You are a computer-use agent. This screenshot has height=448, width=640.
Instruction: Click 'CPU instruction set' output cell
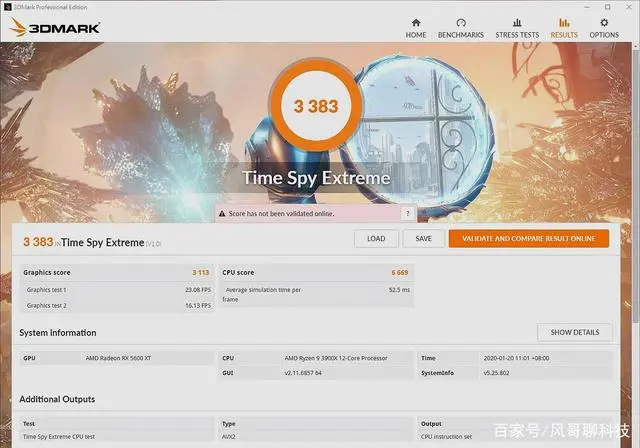pos(446,437)
